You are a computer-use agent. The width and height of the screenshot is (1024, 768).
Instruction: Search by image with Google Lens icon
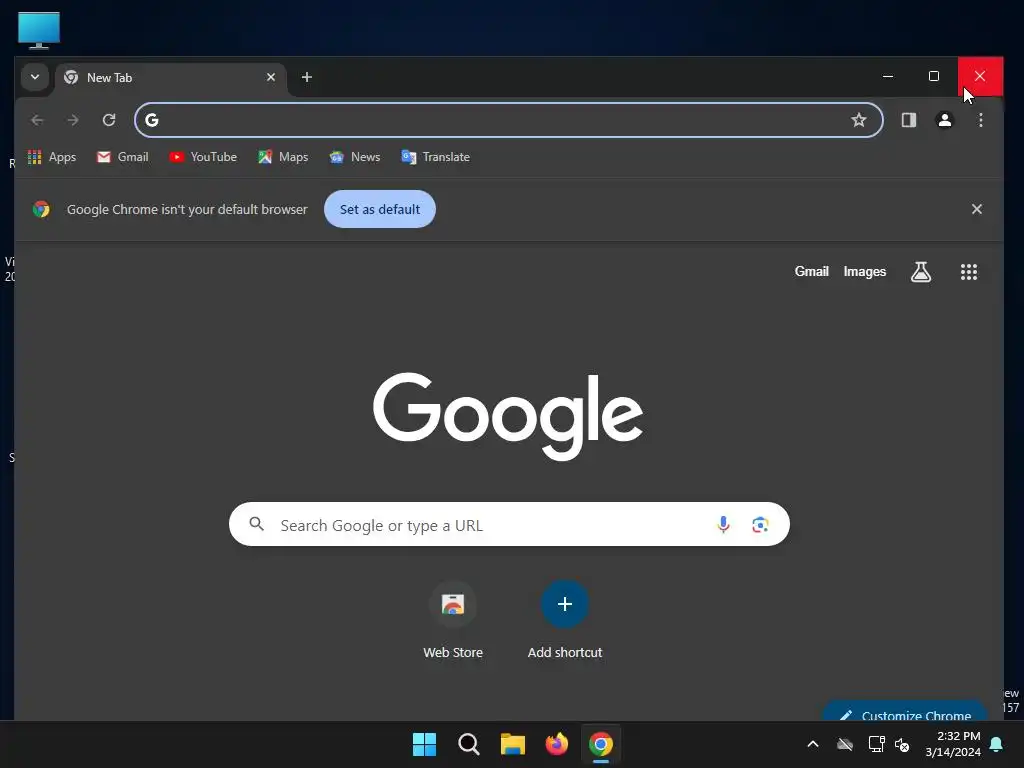pos(760,524)
